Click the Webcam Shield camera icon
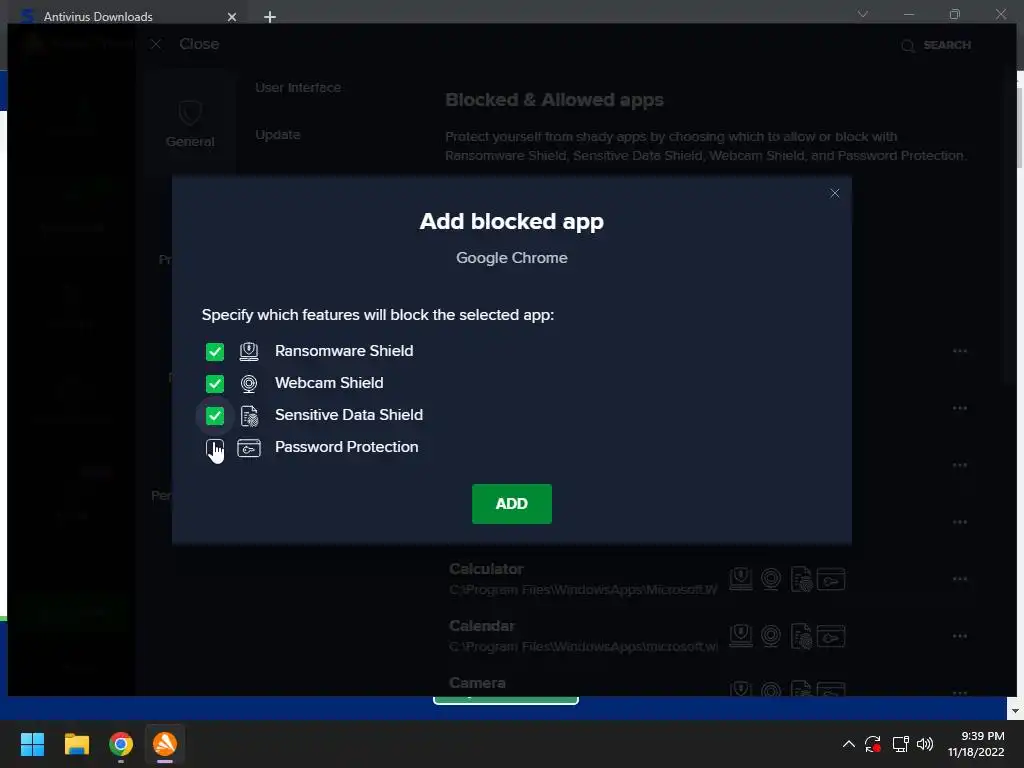 pyautogui.click(x=249, y=383)
